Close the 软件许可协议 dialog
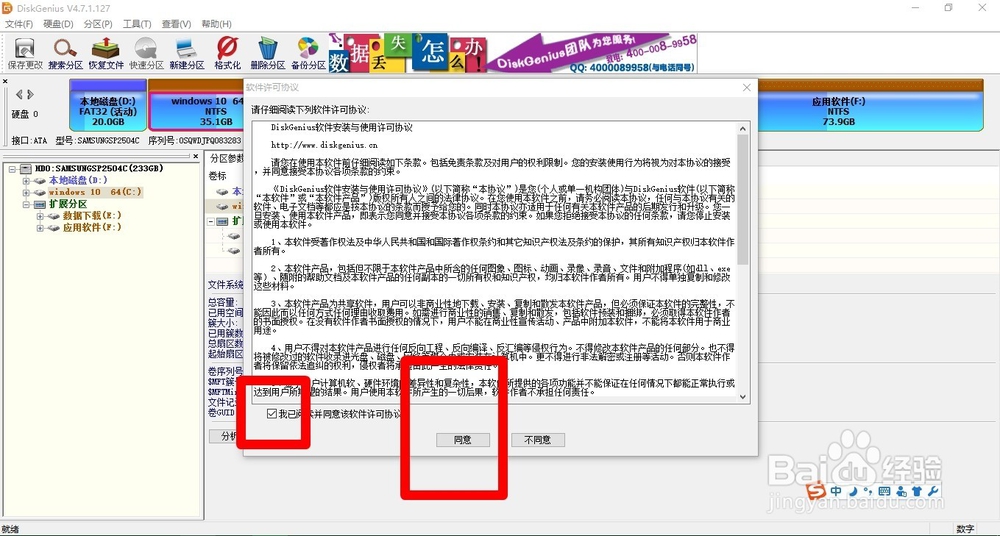Image resolution: width=1000 pixels, height=536 pixels. point(746,87)
